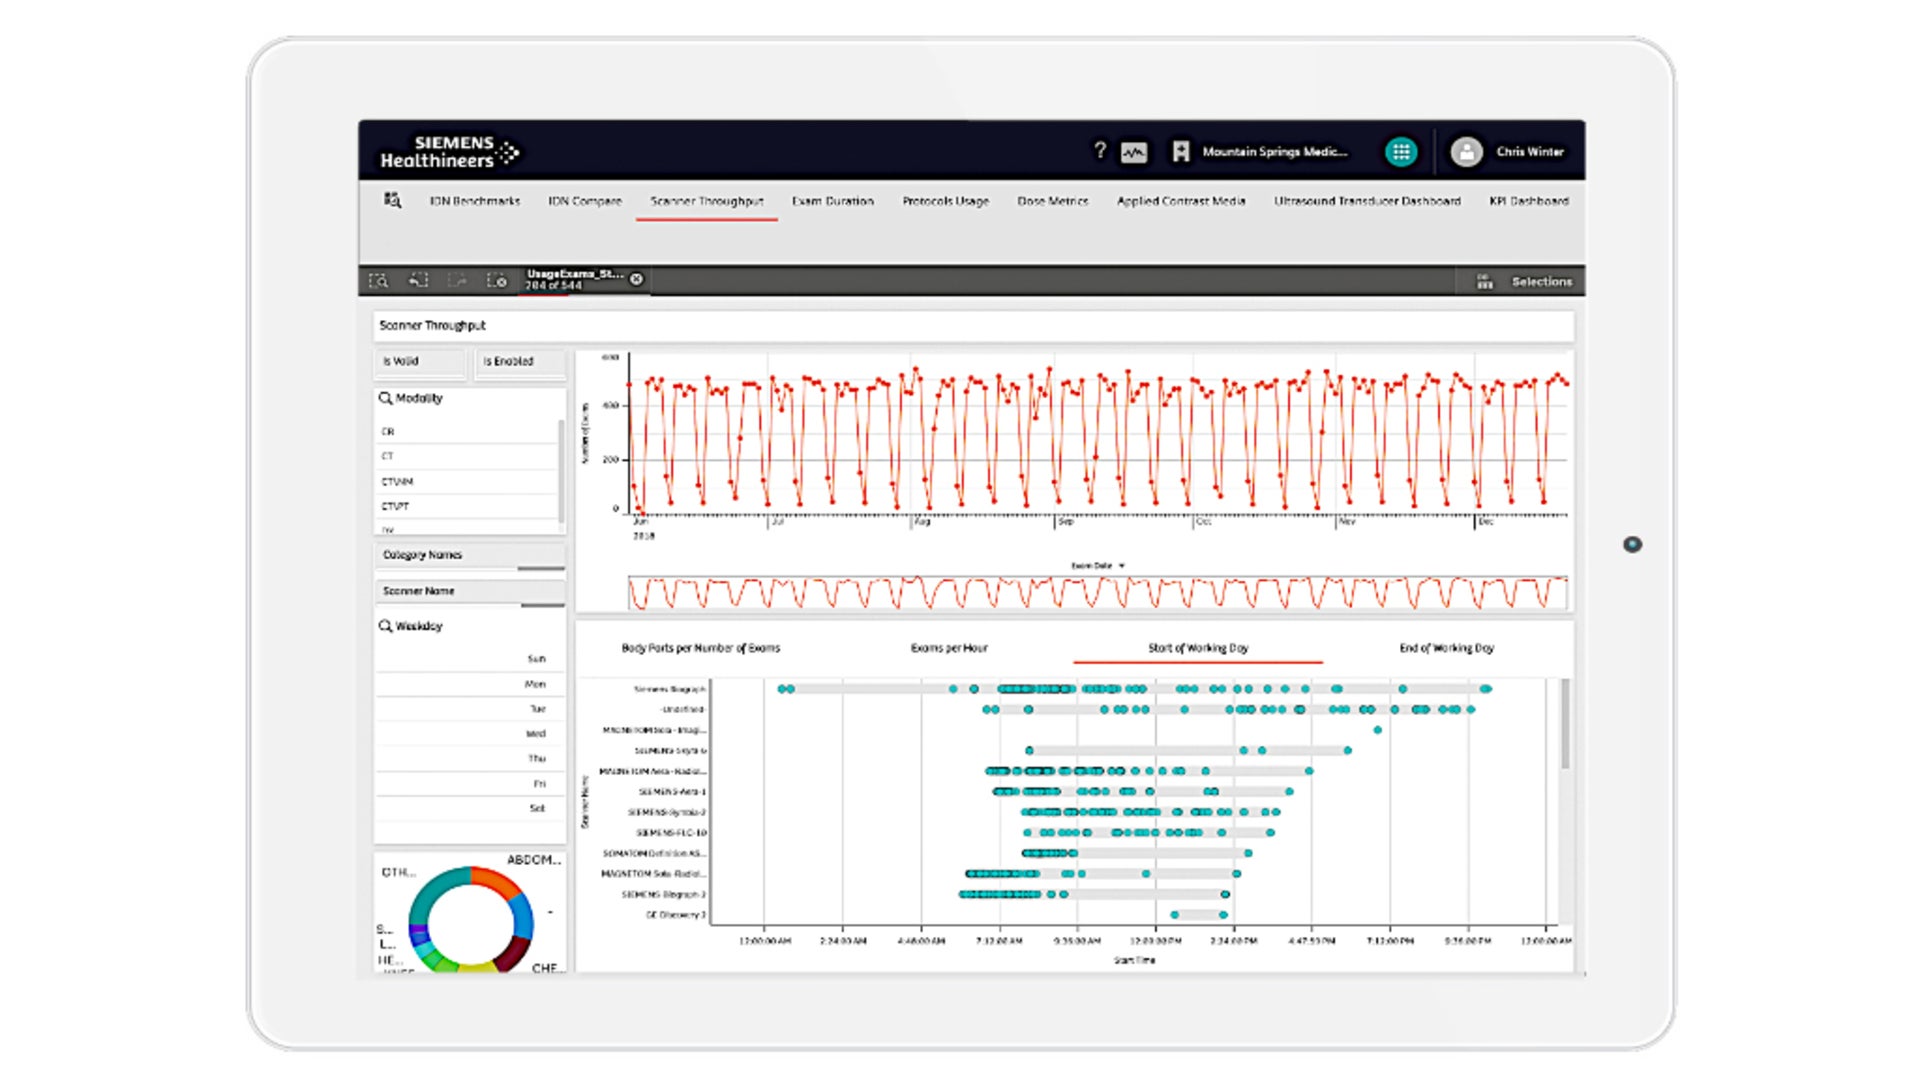Open Applied Contrast Media tab
The image size is (1920, 1080).
(1181, 201)
